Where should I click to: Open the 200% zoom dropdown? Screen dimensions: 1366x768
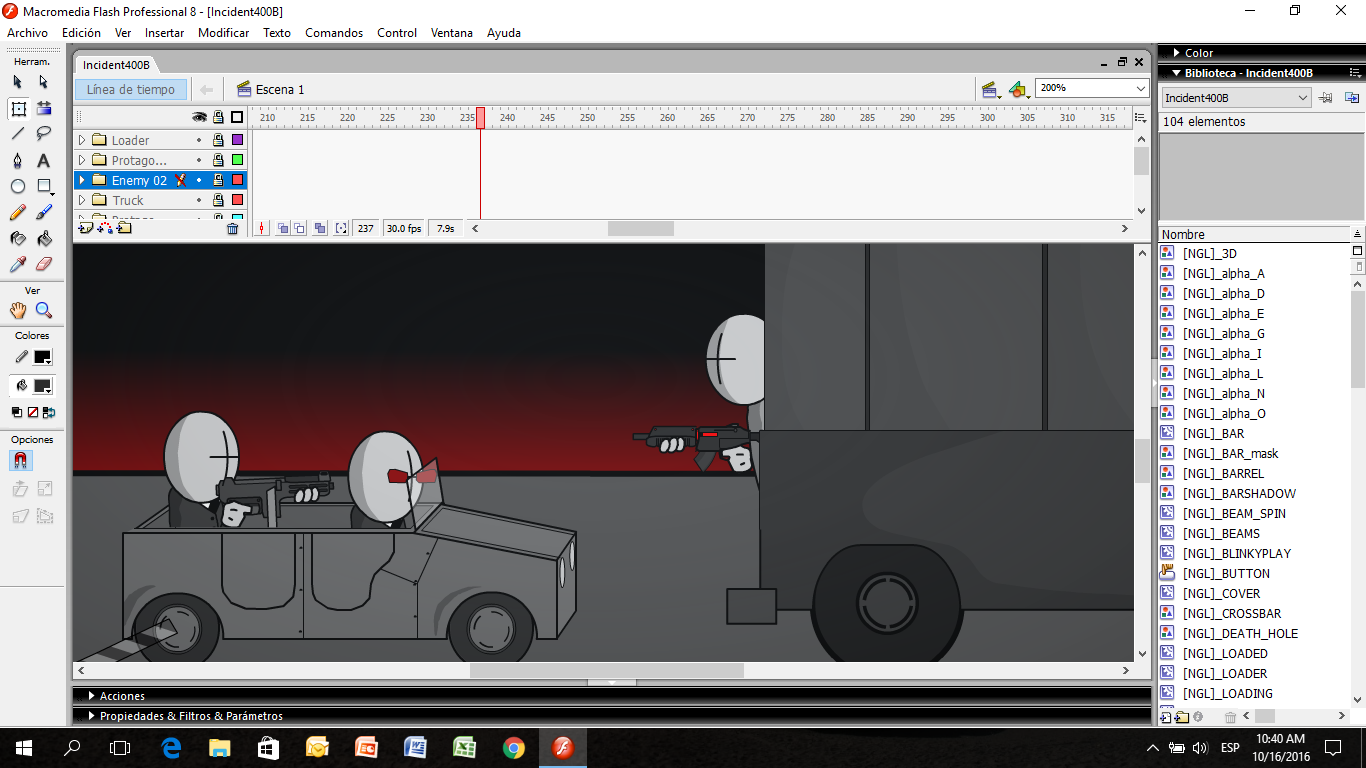(x=1141, y=88)
